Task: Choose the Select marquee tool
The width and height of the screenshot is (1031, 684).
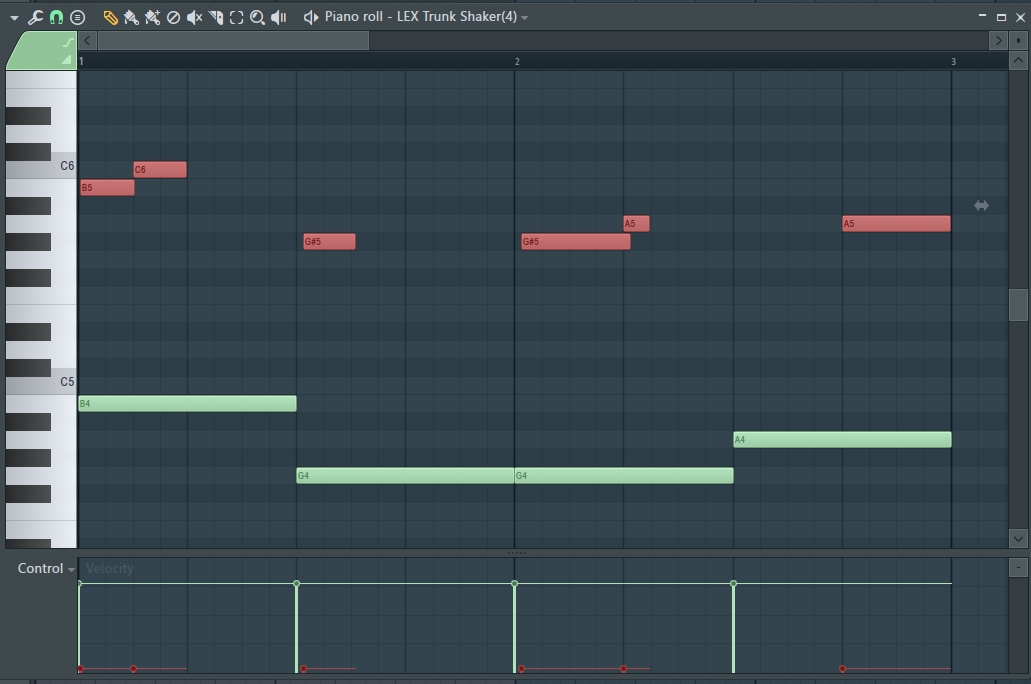Action: point(237,17)
